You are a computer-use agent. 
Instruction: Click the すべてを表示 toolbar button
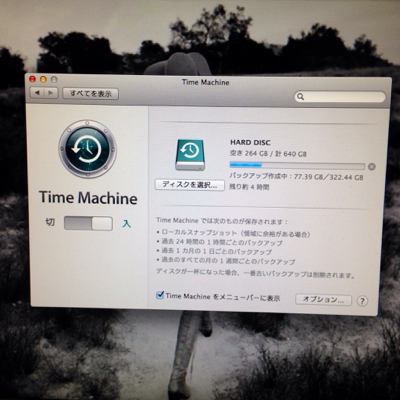tap(91, 94)
